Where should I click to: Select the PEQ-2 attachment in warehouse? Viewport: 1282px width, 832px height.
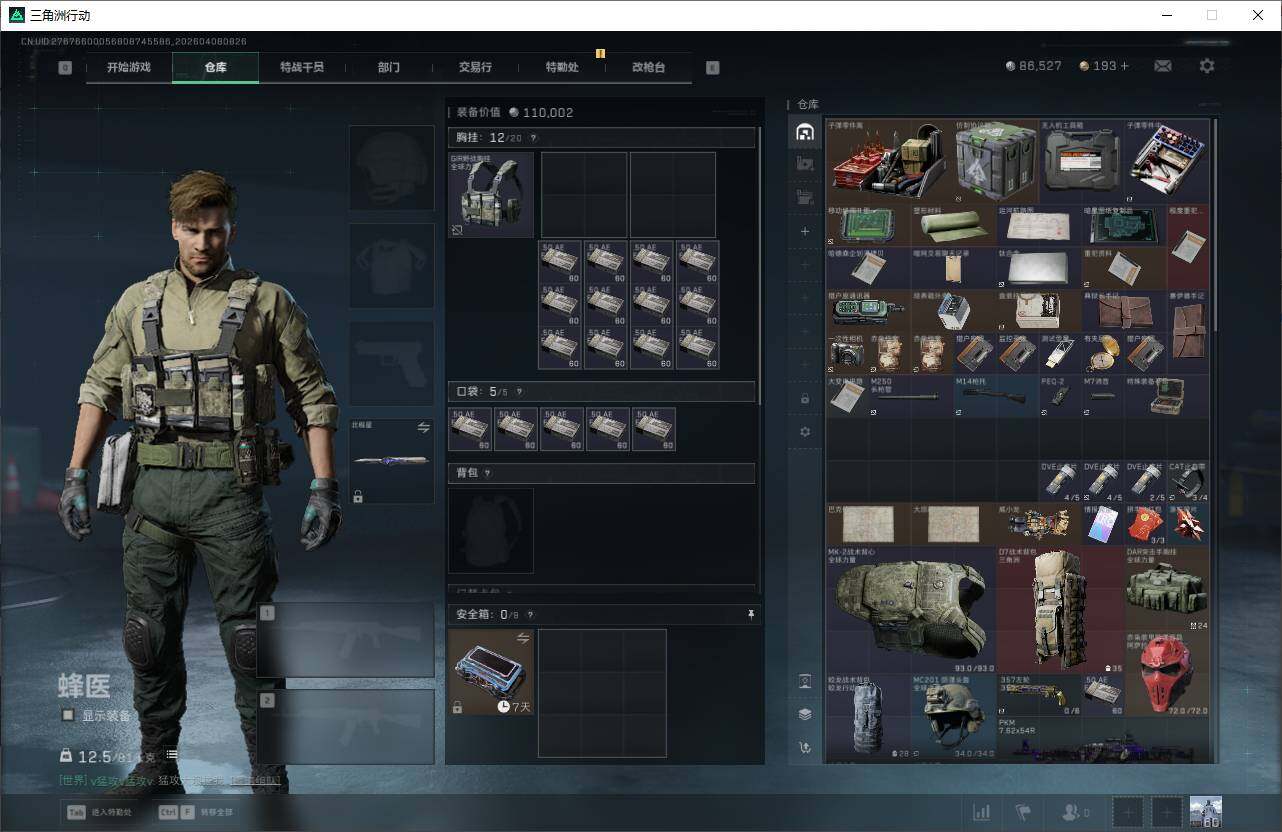pyautogui.click(x=1060, y=396)
